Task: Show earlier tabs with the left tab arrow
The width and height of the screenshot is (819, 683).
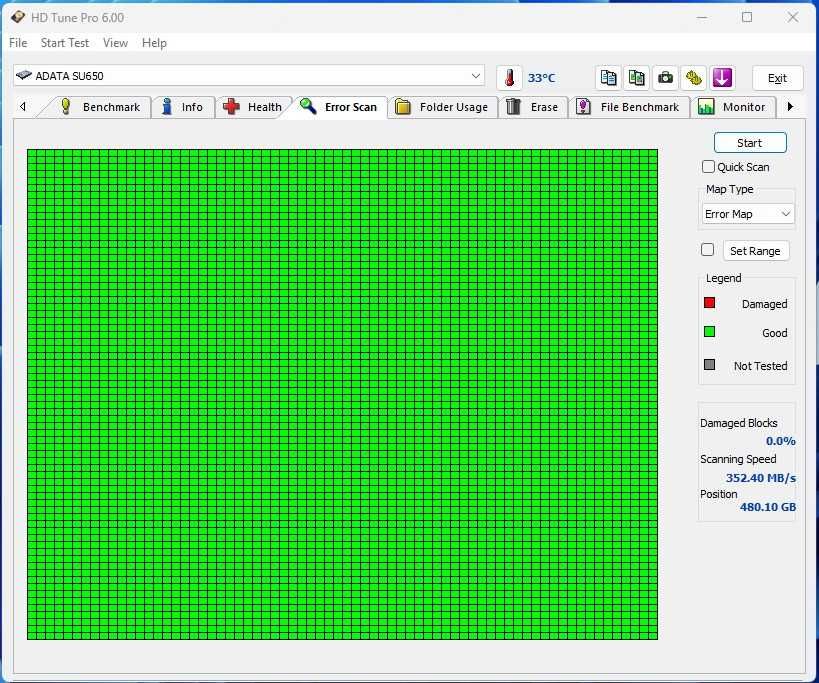Action: pyautogui.click(x=22, y=107)
